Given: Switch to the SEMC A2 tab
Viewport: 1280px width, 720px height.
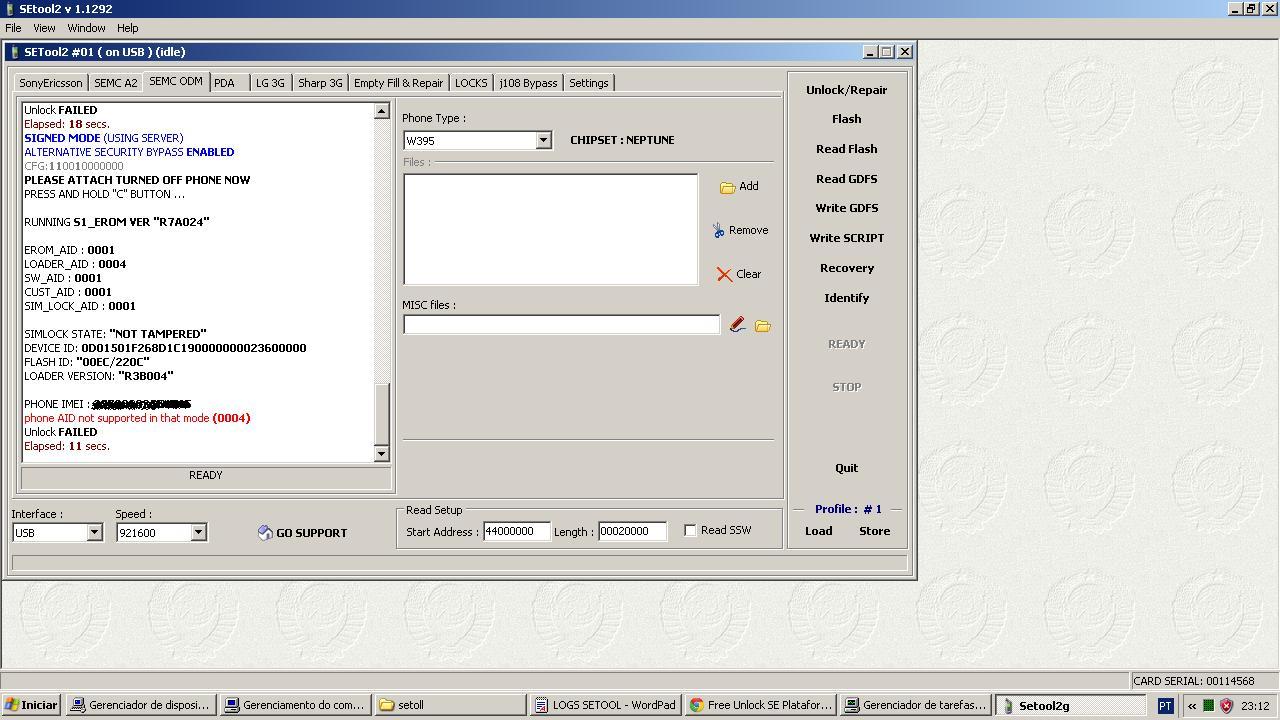Looking at the screenshot, I should click(116, 83).
